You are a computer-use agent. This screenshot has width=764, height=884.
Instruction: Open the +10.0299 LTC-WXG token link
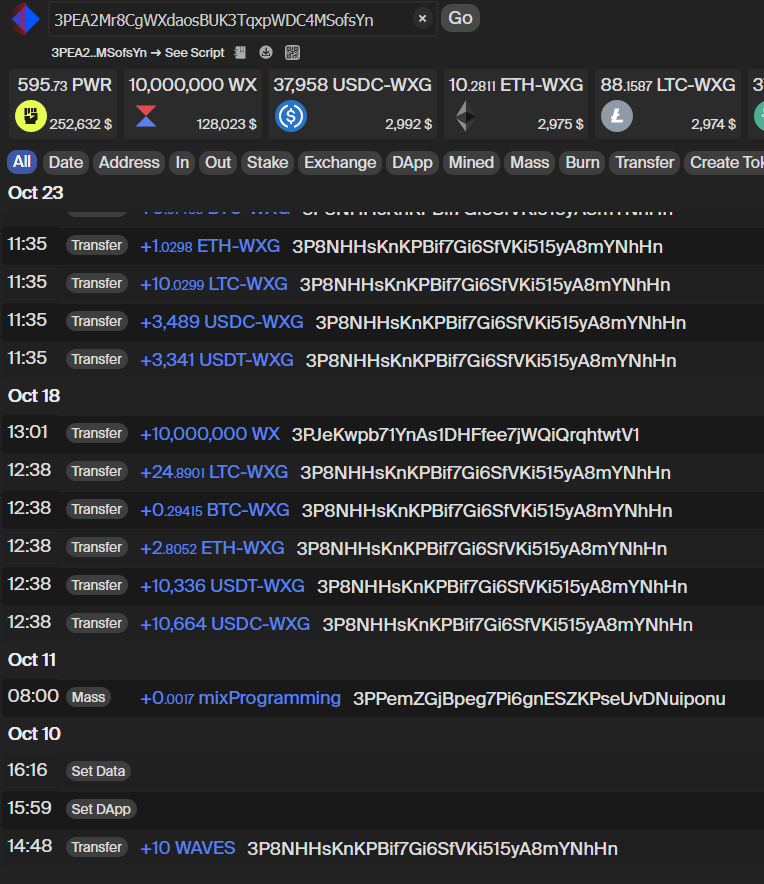214,284
